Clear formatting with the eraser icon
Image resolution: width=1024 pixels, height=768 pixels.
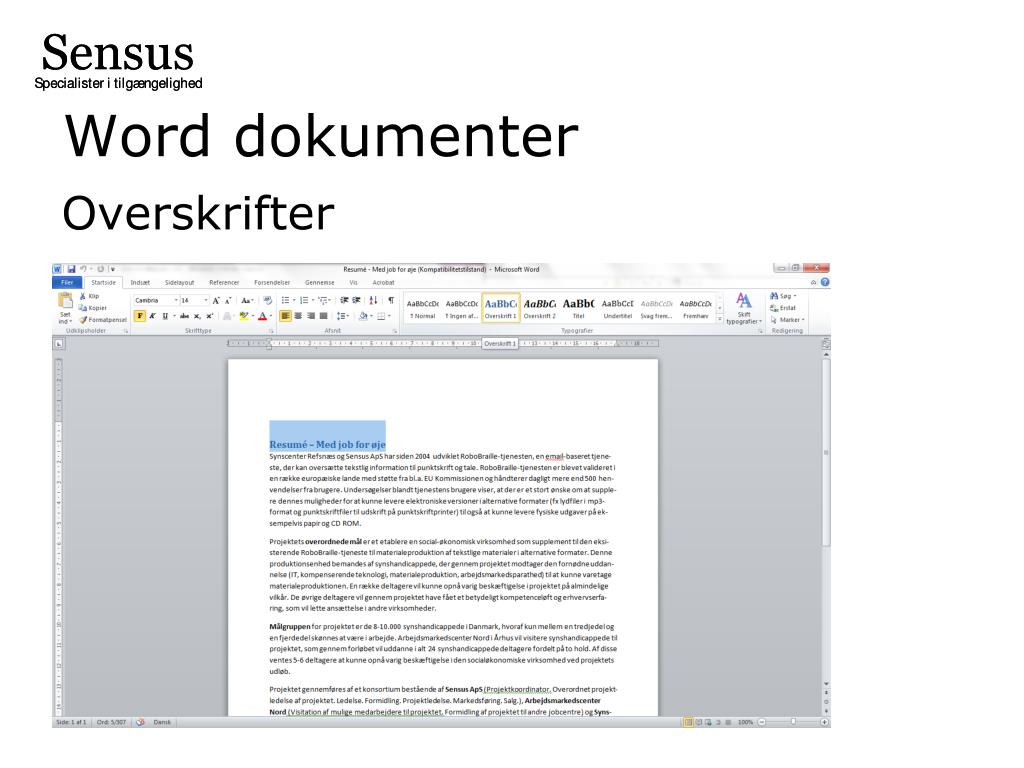point(267,300)
